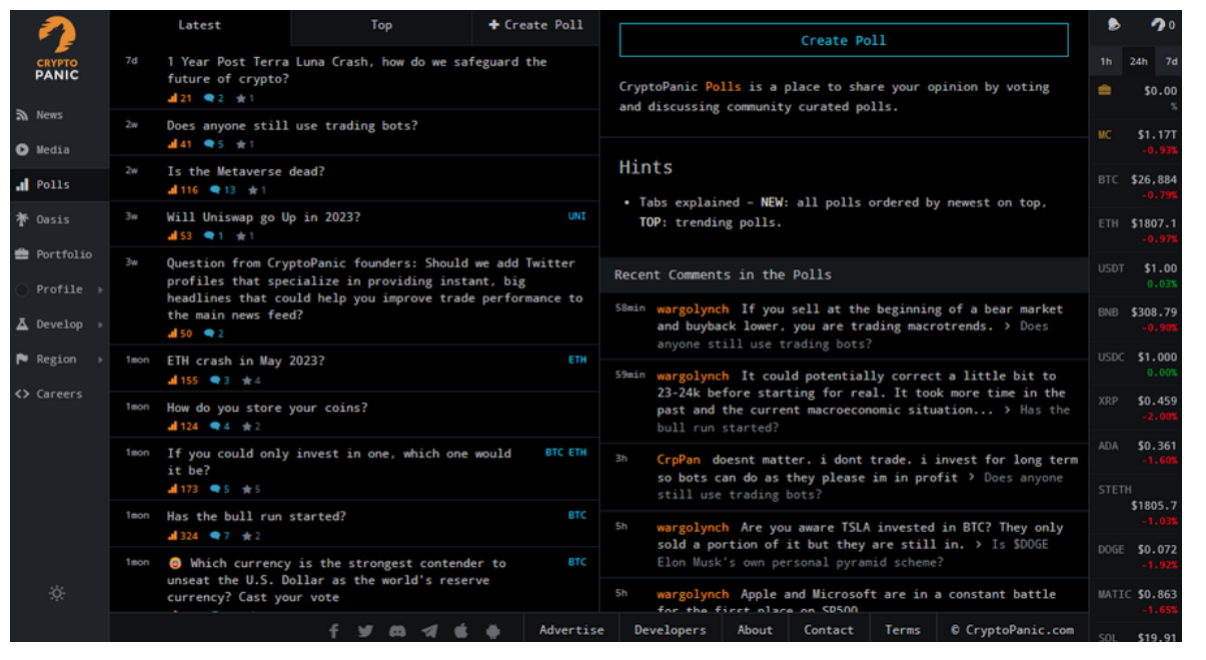Open the News section icon
This screenshot has width=1206, height=660.
coord(22,115)
